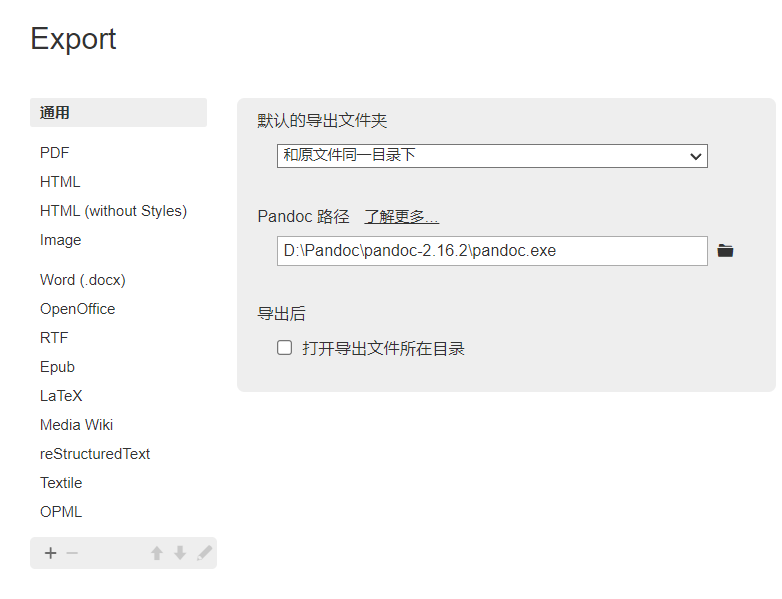Image resolution: width=782 pixels, height=599 pixels.
Task: Open the 默认的导出文件夹 dropdown
Action: tap(492, 156)
